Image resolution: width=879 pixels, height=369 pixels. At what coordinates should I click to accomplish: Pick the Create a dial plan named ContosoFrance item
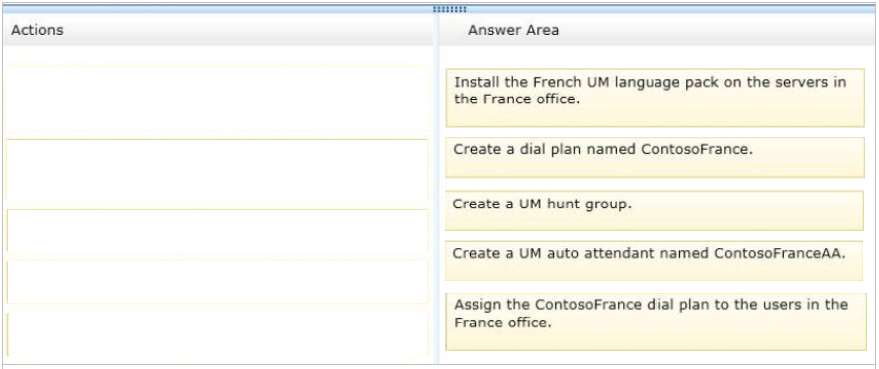click(x=655, y=158)
